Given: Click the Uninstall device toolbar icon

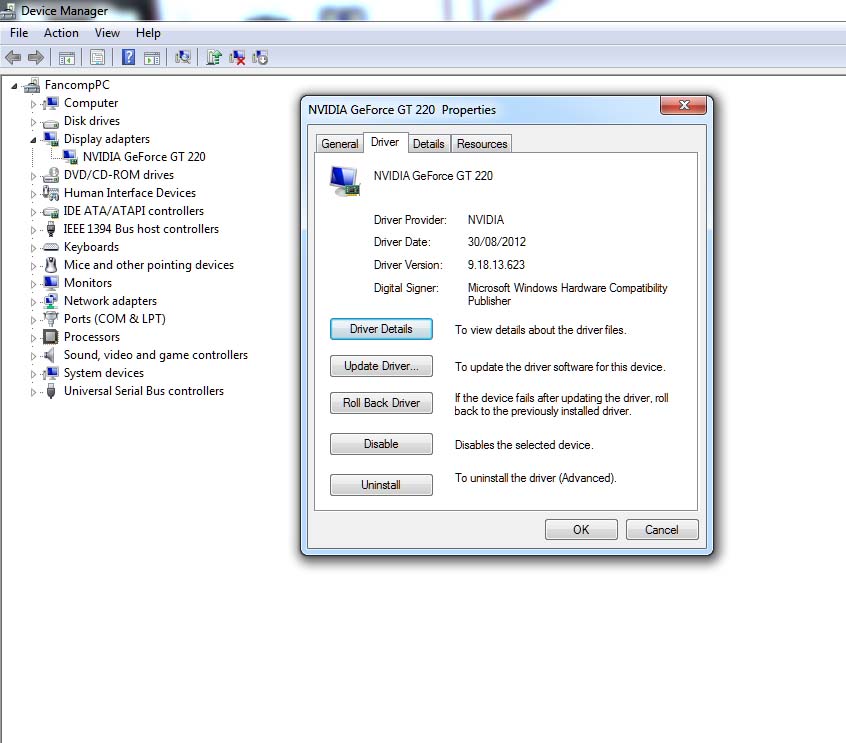Looking at the screenshot, I should pos(238,58).
